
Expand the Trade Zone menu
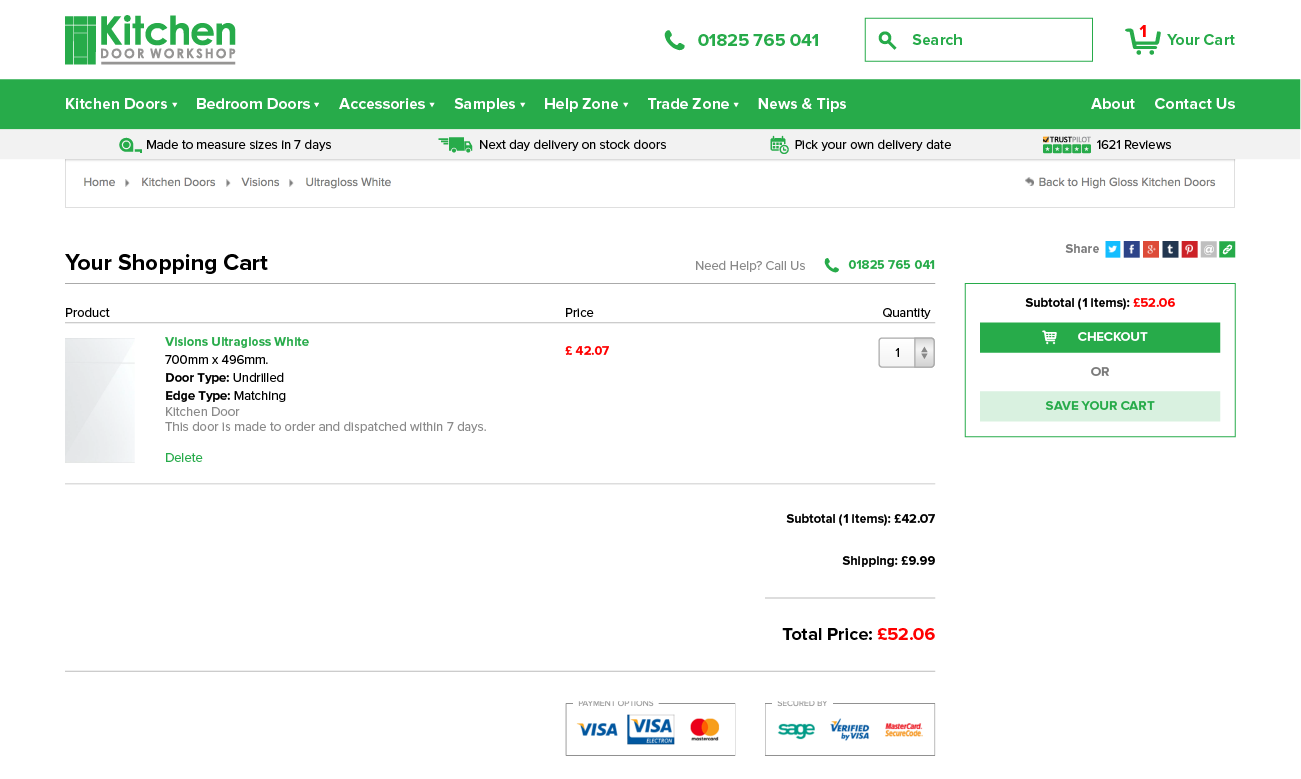(x=693, y=104)
